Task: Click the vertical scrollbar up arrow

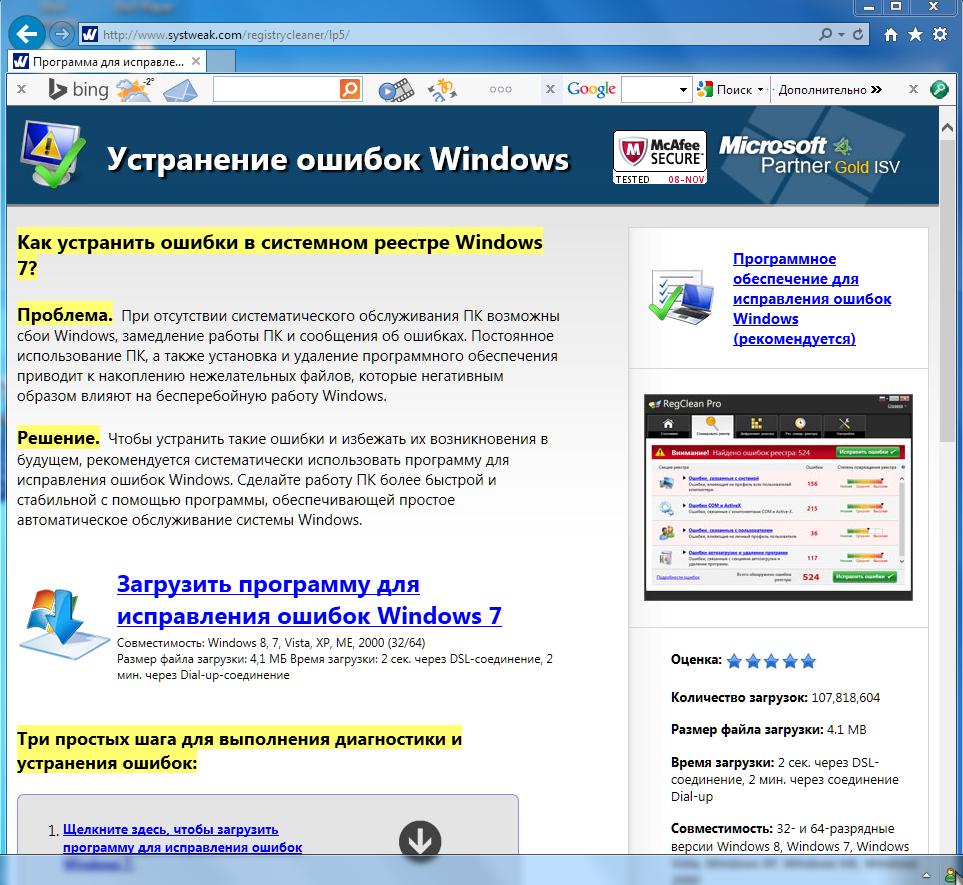Action: (x=947, y=128)
